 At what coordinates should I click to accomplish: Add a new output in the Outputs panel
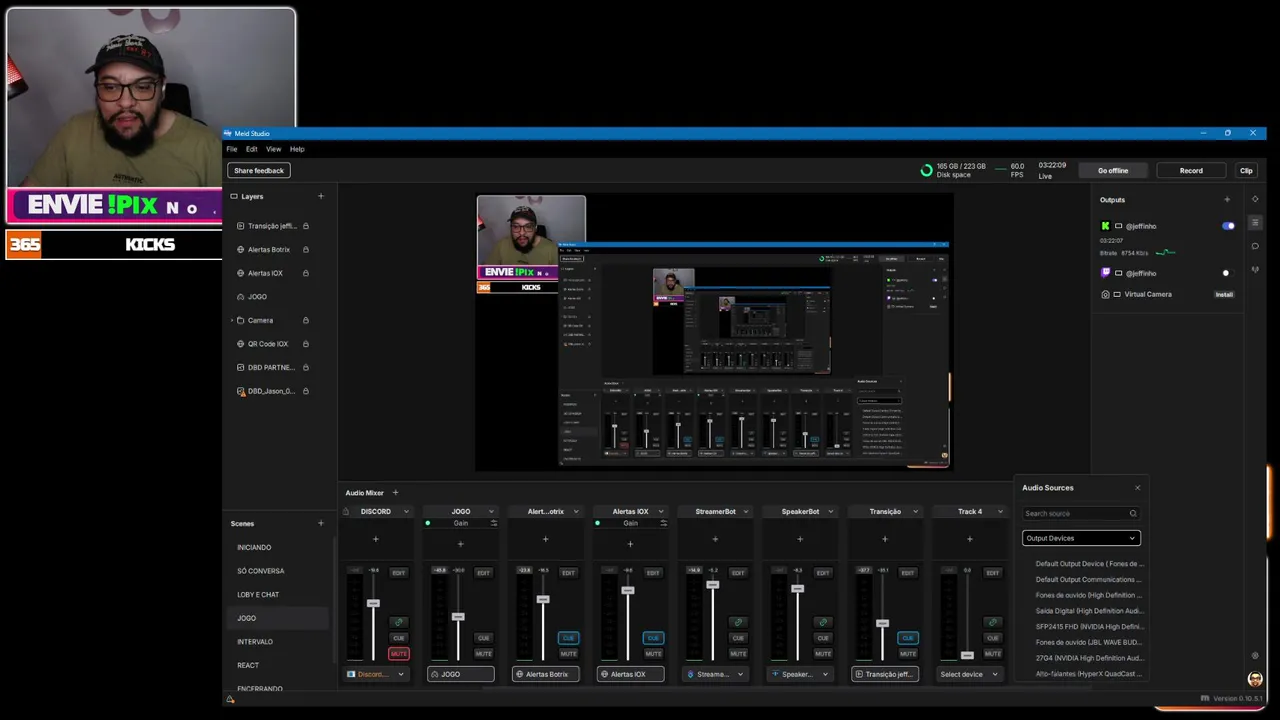(x=1227, y=199)
